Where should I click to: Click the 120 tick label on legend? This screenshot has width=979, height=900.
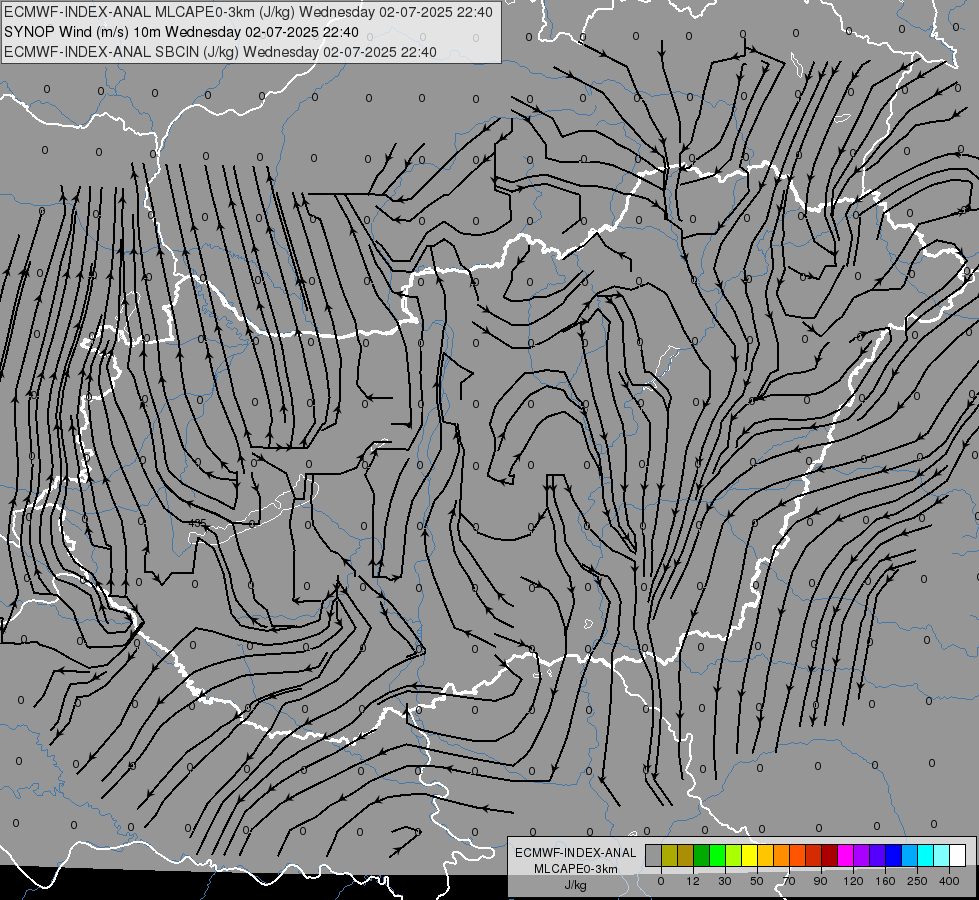pyautogui.click(x=853, y=881)
